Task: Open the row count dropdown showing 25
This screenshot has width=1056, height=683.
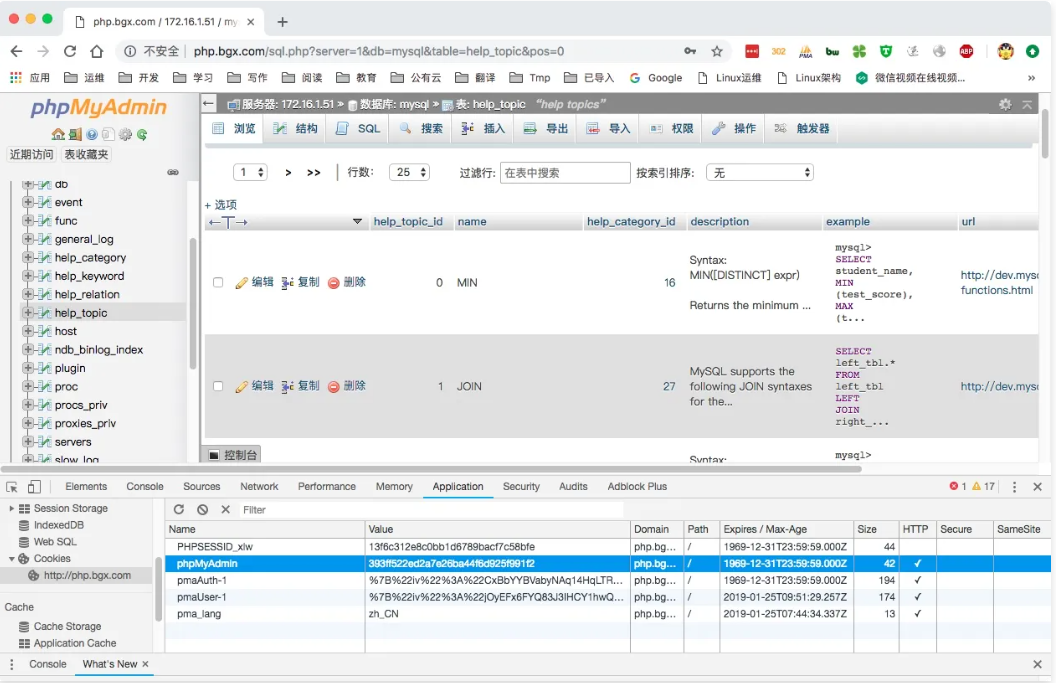Action: point(409,173)
